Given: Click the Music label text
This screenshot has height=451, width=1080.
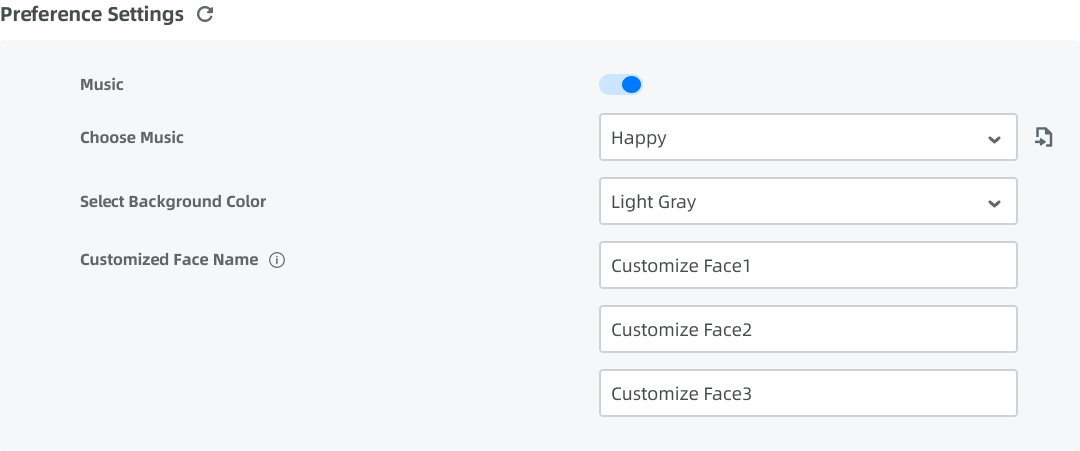Looking at the screenshot, I should pos(102,85).
